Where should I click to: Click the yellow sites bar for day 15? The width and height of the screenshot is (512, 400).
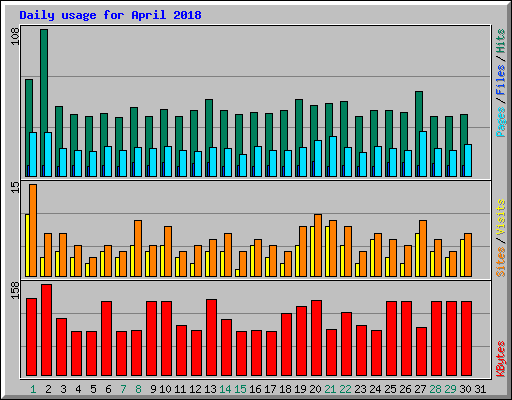(x=237, y=273)
